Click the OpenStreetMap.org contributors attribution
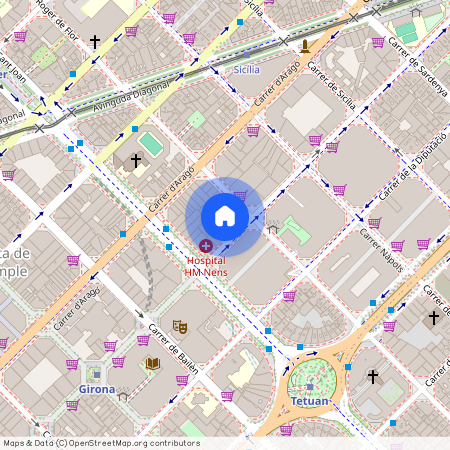Screen dimensions: 450x450 (x=102, y=443)
